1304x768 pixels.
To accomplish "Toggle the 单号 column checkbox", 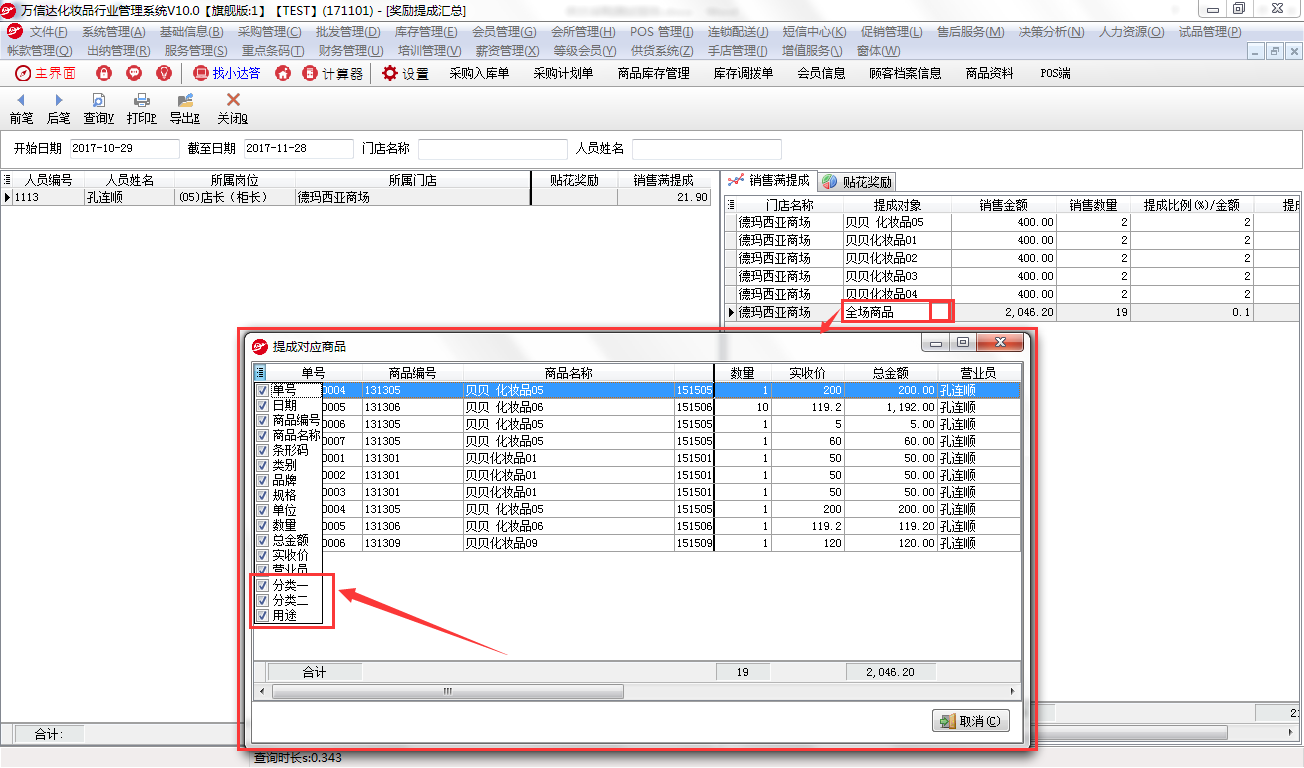I will tap(262, 390).
